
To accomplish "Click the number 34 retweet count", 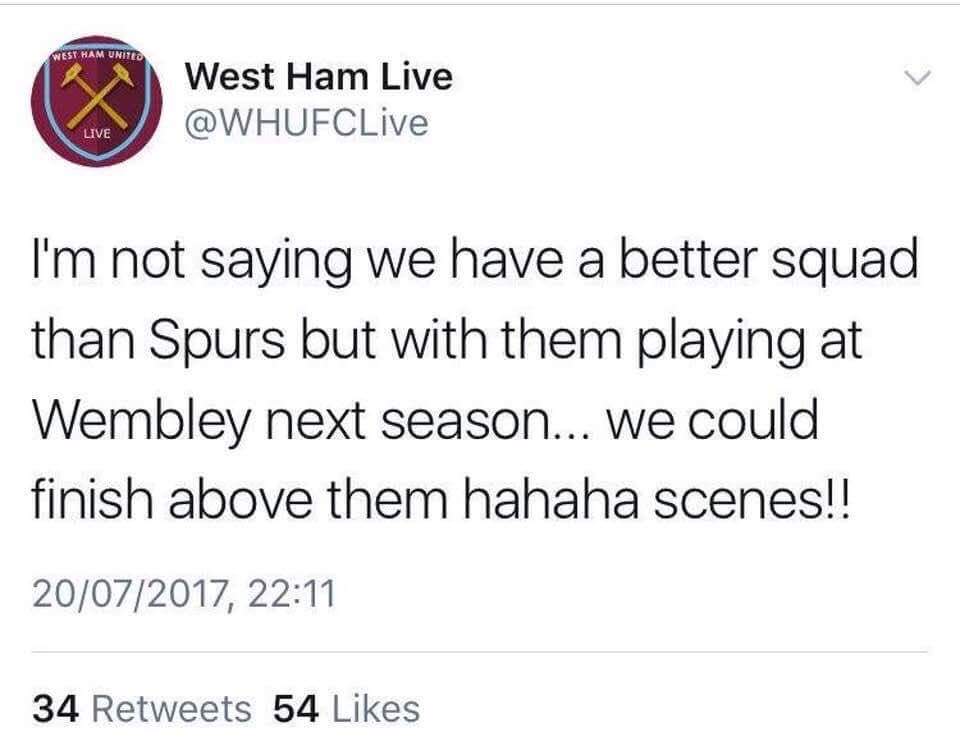I will tap(55, 709).
